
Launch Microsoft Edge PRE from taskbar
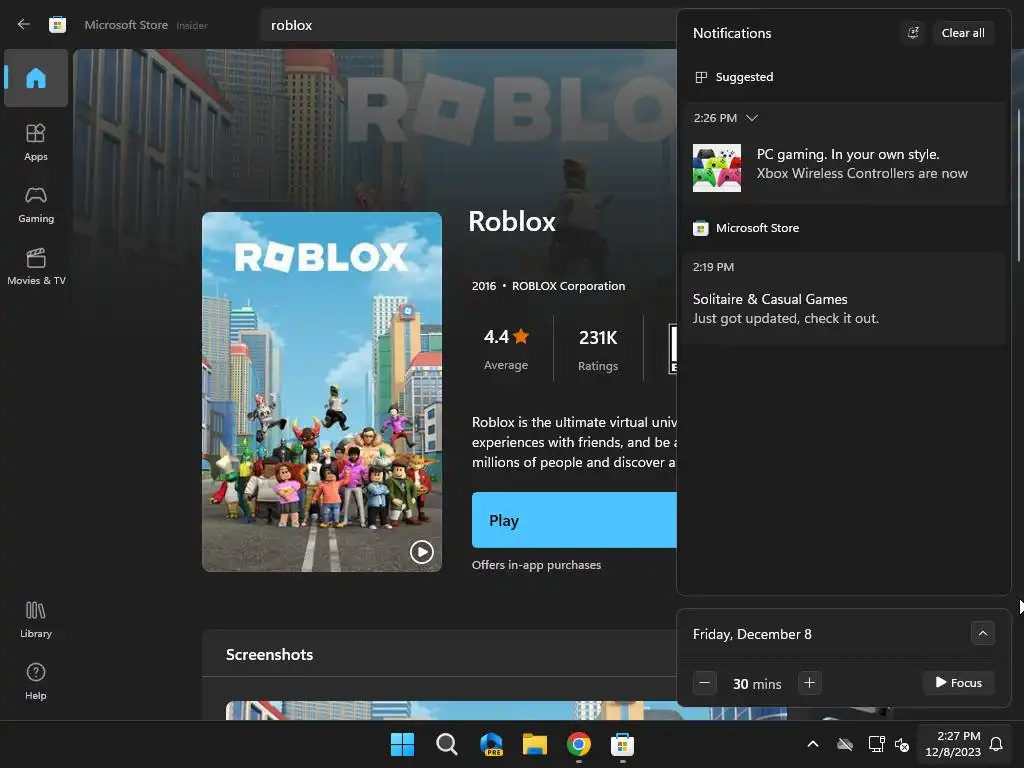pyautogui.click(x=491, y=744)
